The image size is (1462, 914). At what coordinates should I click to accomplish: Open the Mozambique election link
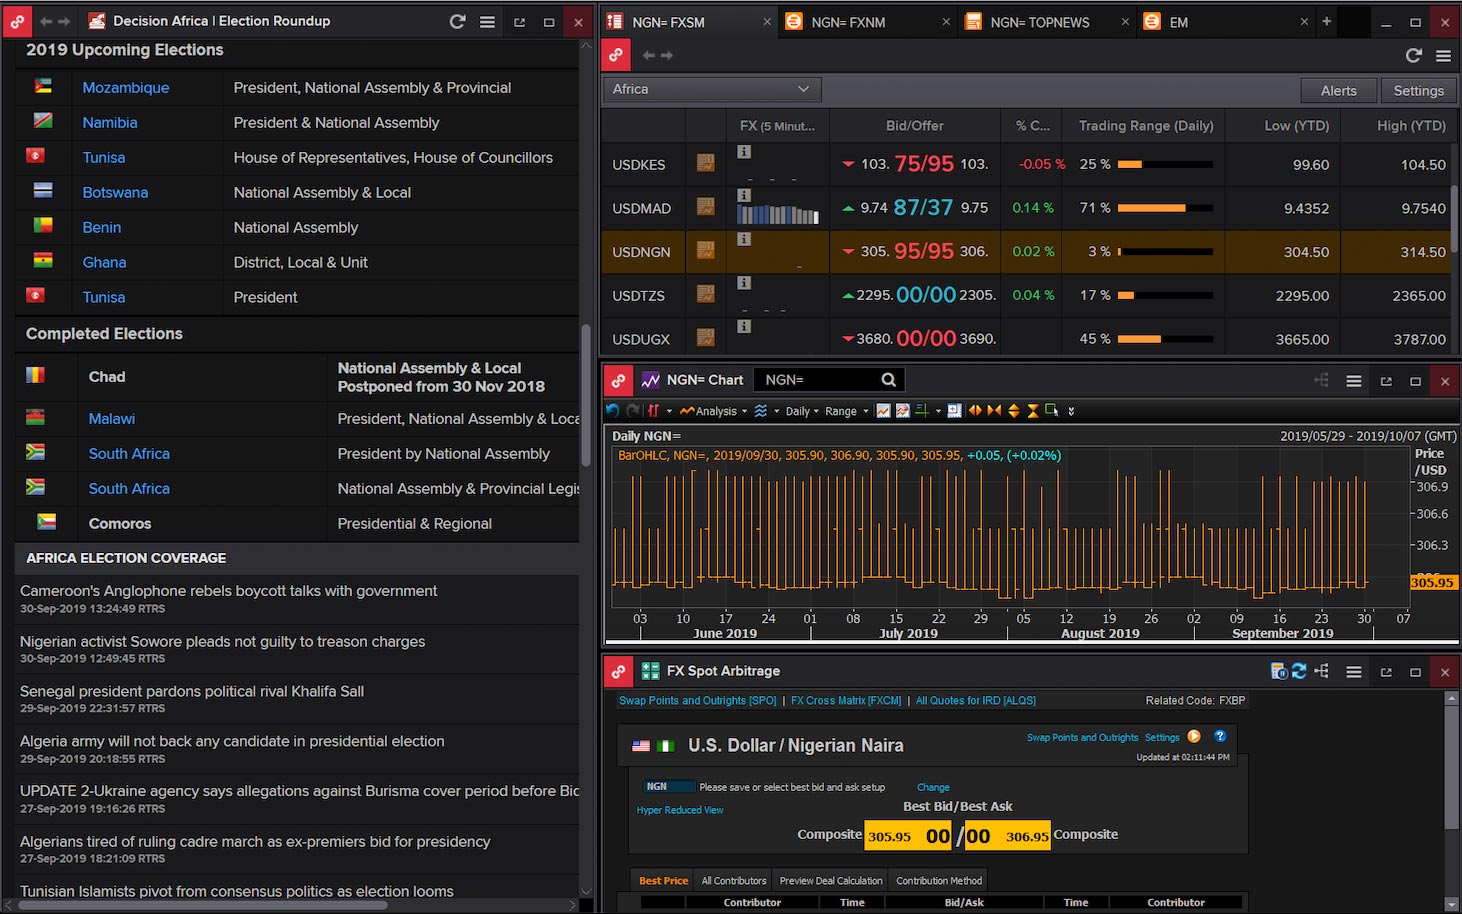[126, 88]
